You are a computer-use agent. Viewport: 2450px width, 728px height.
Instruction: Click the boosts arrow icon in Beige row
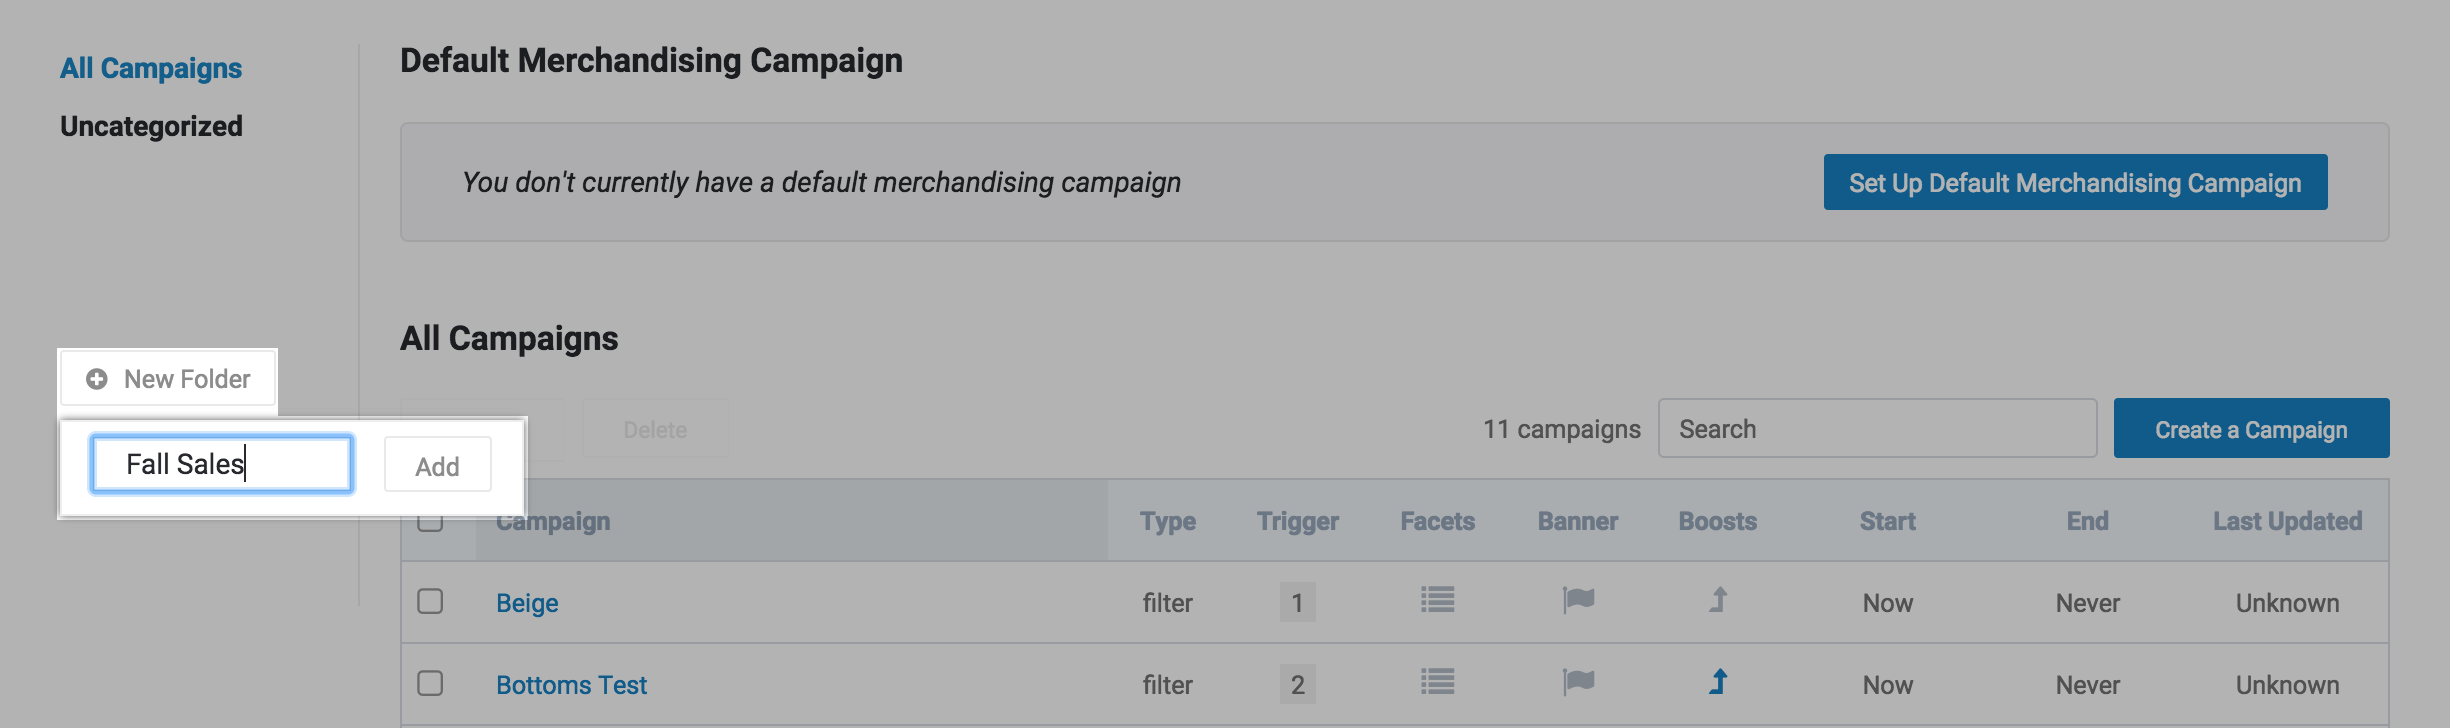(x=1718, y=601)
